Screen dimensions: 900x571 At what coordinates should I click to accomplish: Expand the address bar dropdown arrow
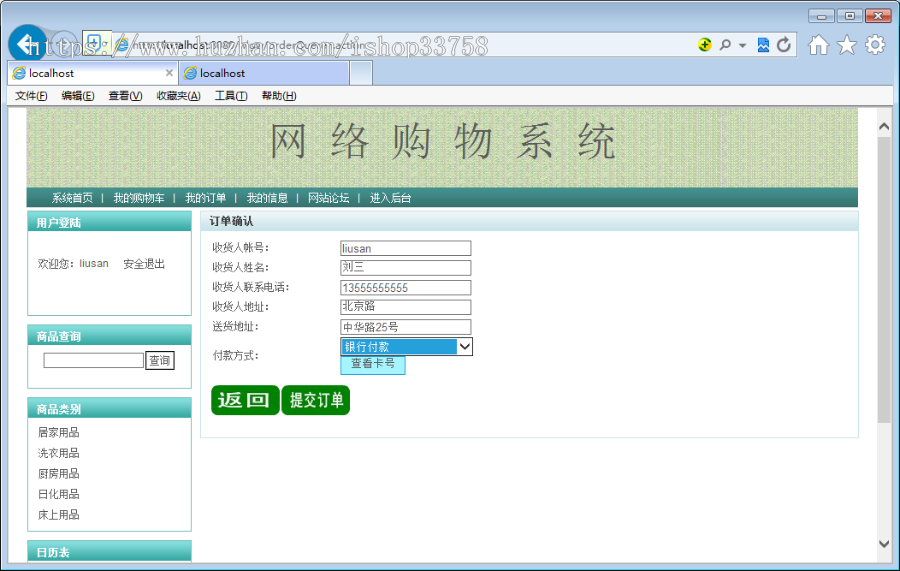(x=742, y=45)
